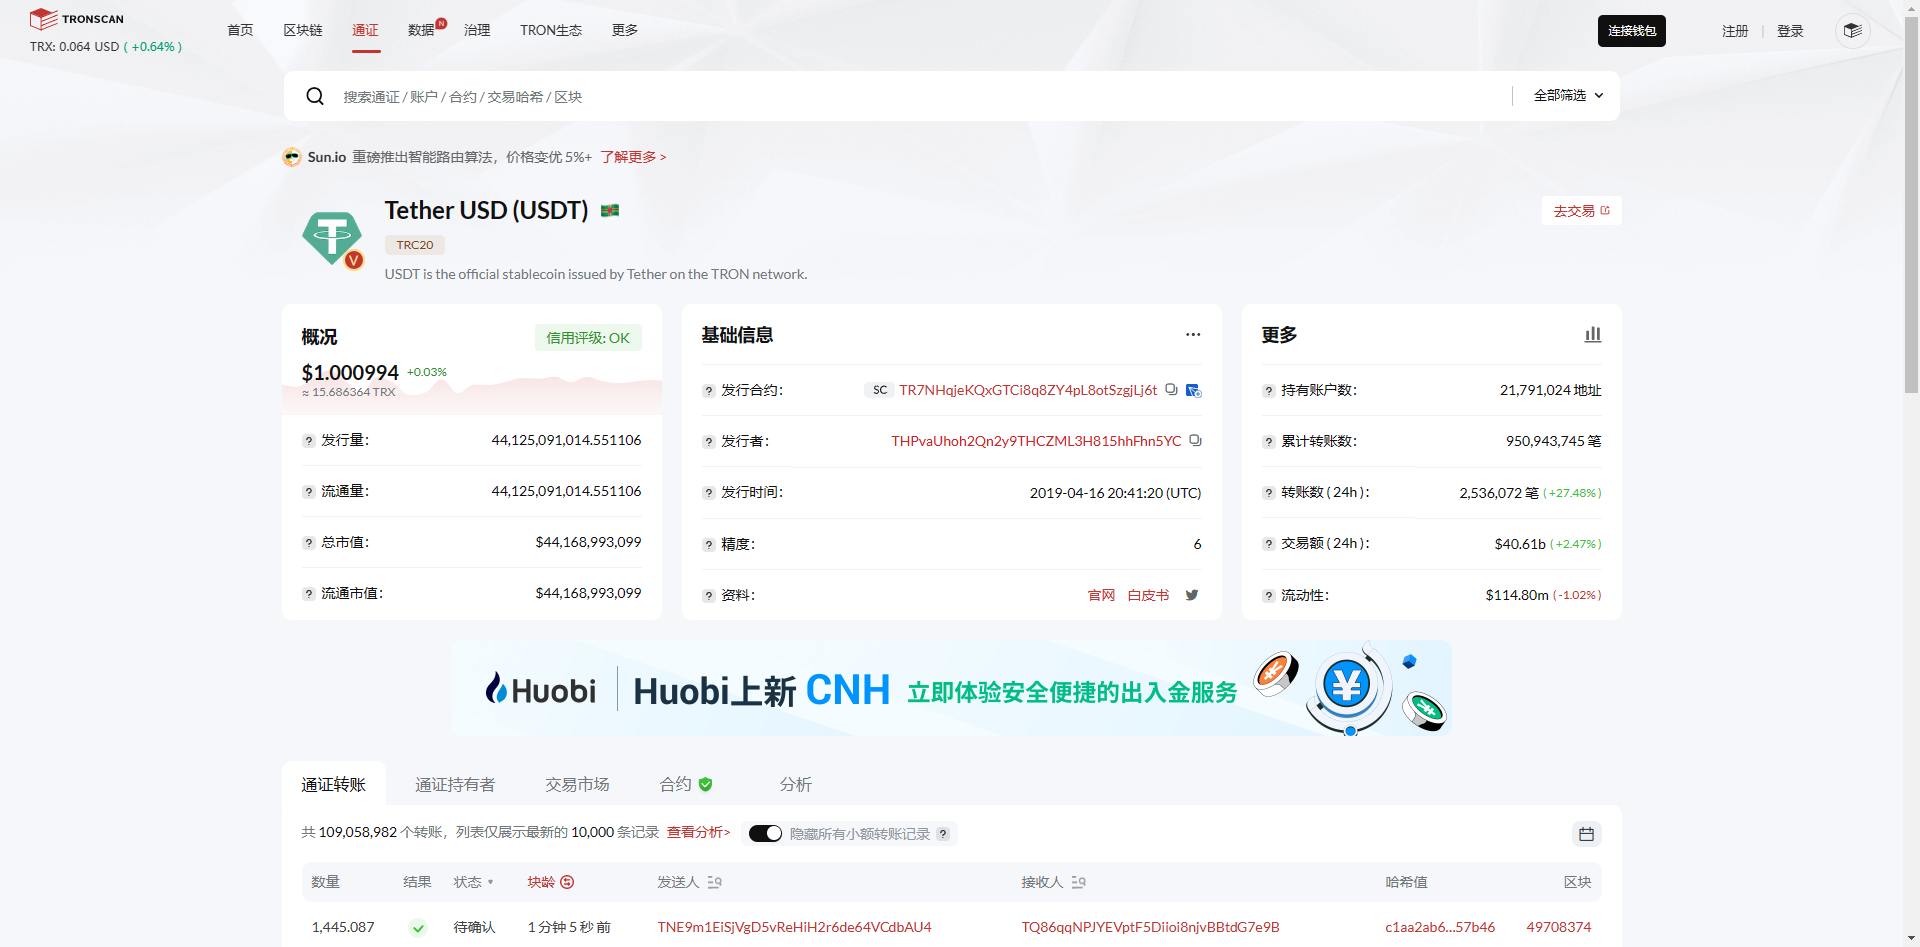Open the 首页 menu item

point(240,30)
